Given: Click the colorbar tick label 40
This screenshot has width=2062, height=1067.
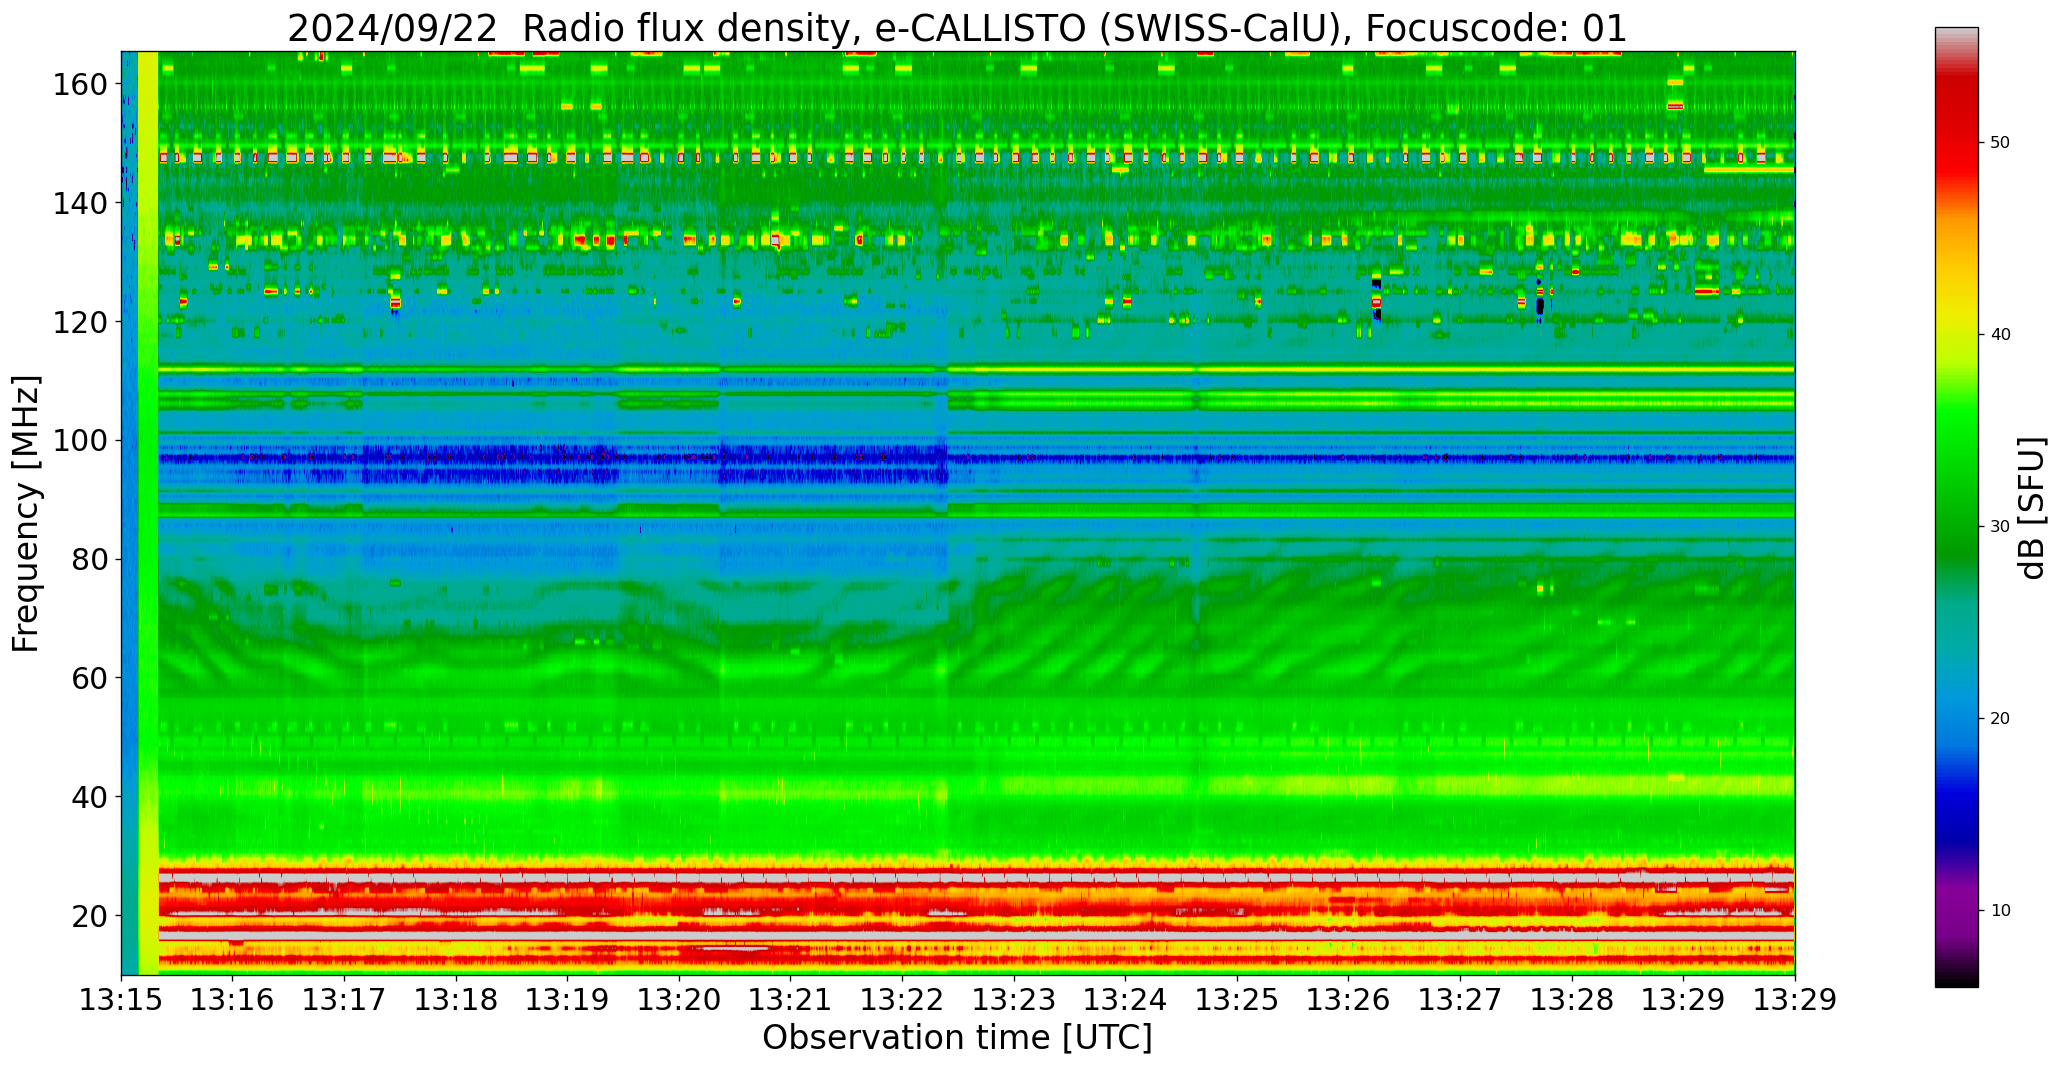Looking at the screenshot, I should 2000,335.
